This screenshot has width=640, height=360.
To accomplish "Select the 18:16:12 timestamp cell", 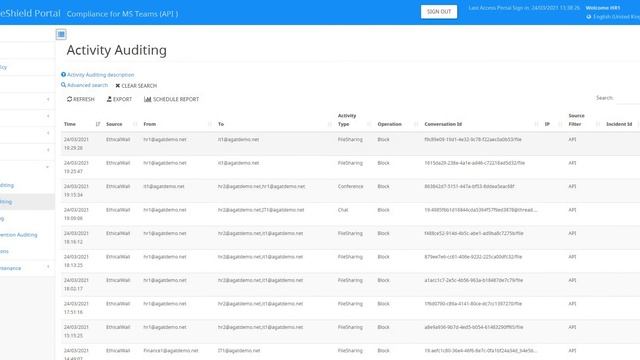I will (76, 238).
